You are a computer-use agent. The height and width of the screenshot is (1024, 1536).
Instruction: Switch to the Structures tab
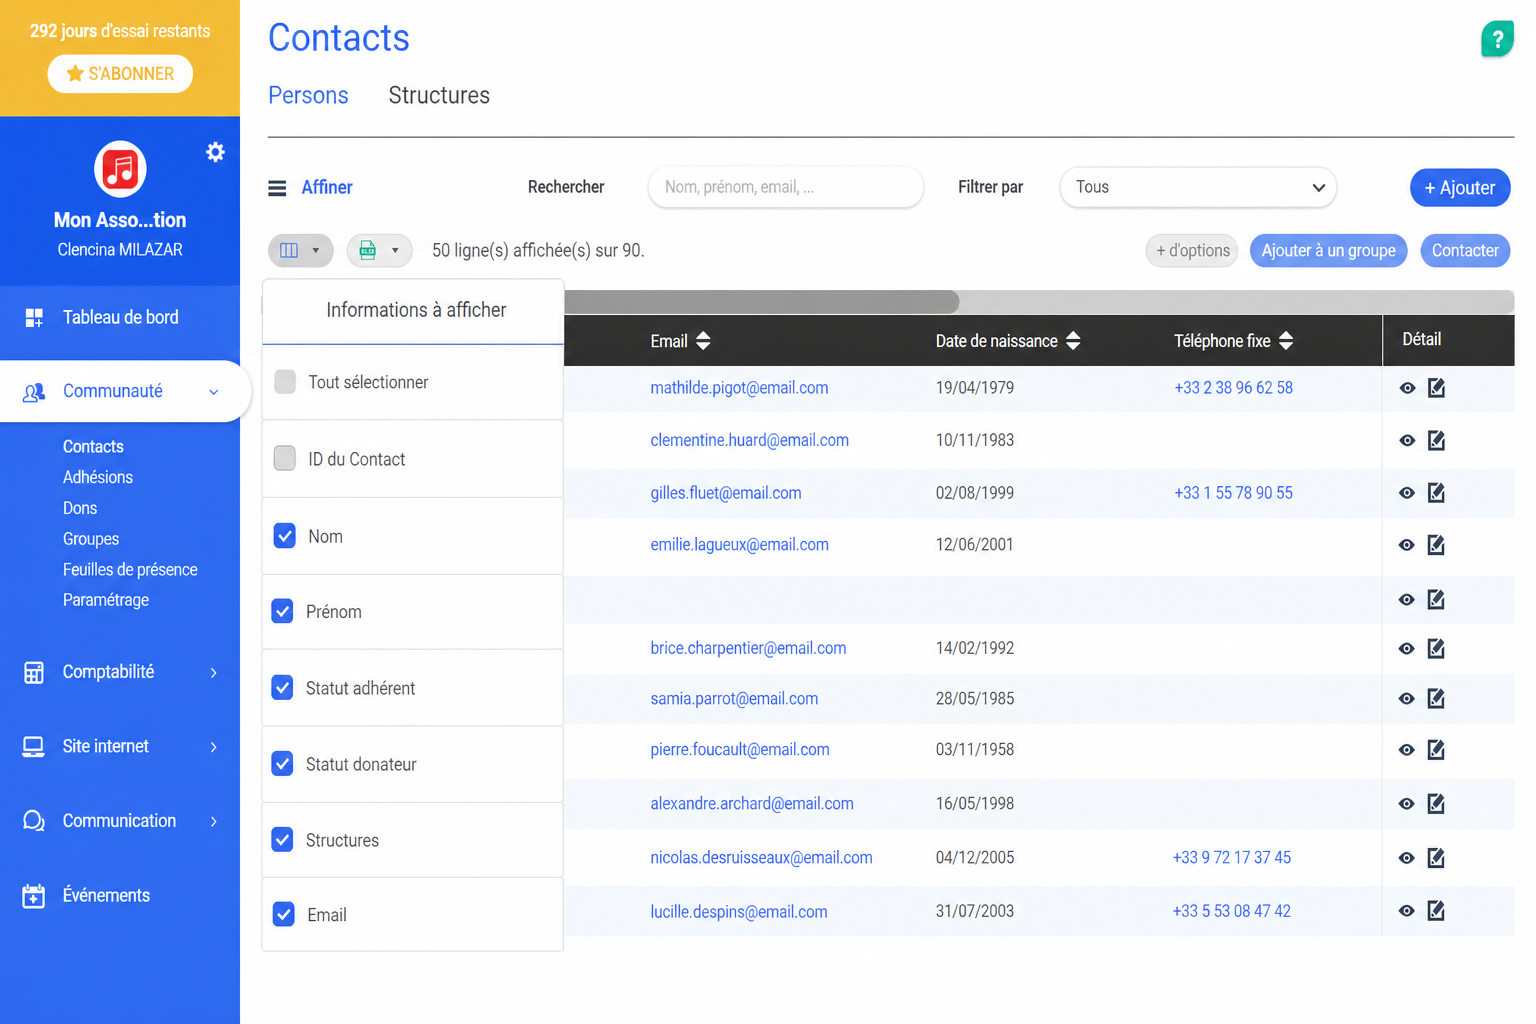coord(439,95)
